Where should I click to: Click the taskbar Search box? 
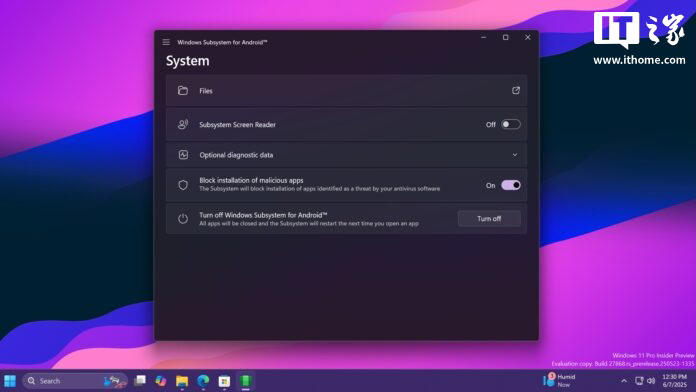pos(75,381)
